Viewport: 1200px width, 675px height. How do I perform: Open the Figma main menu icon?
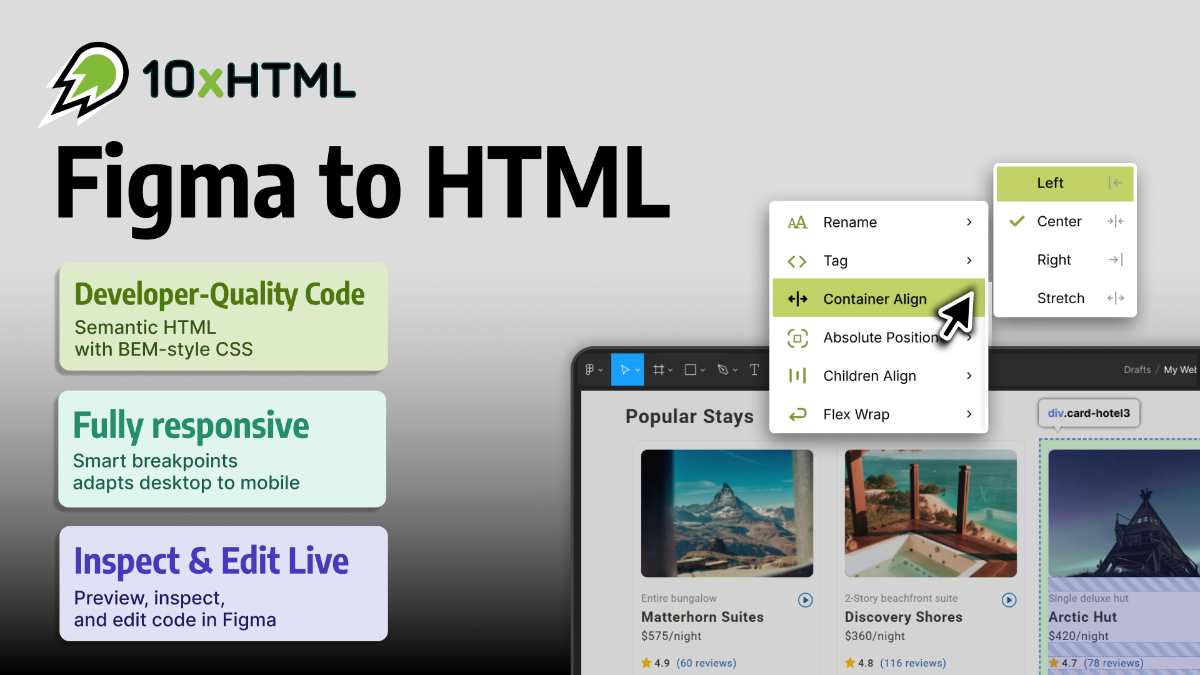[590, 369]
